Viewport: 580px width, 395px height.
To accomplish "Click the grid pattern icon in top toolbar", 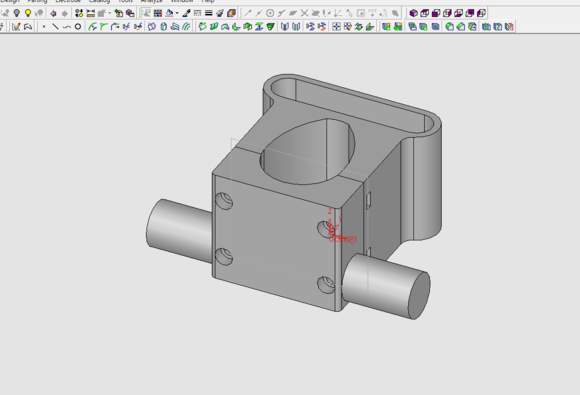I will (x=158, y=13).
